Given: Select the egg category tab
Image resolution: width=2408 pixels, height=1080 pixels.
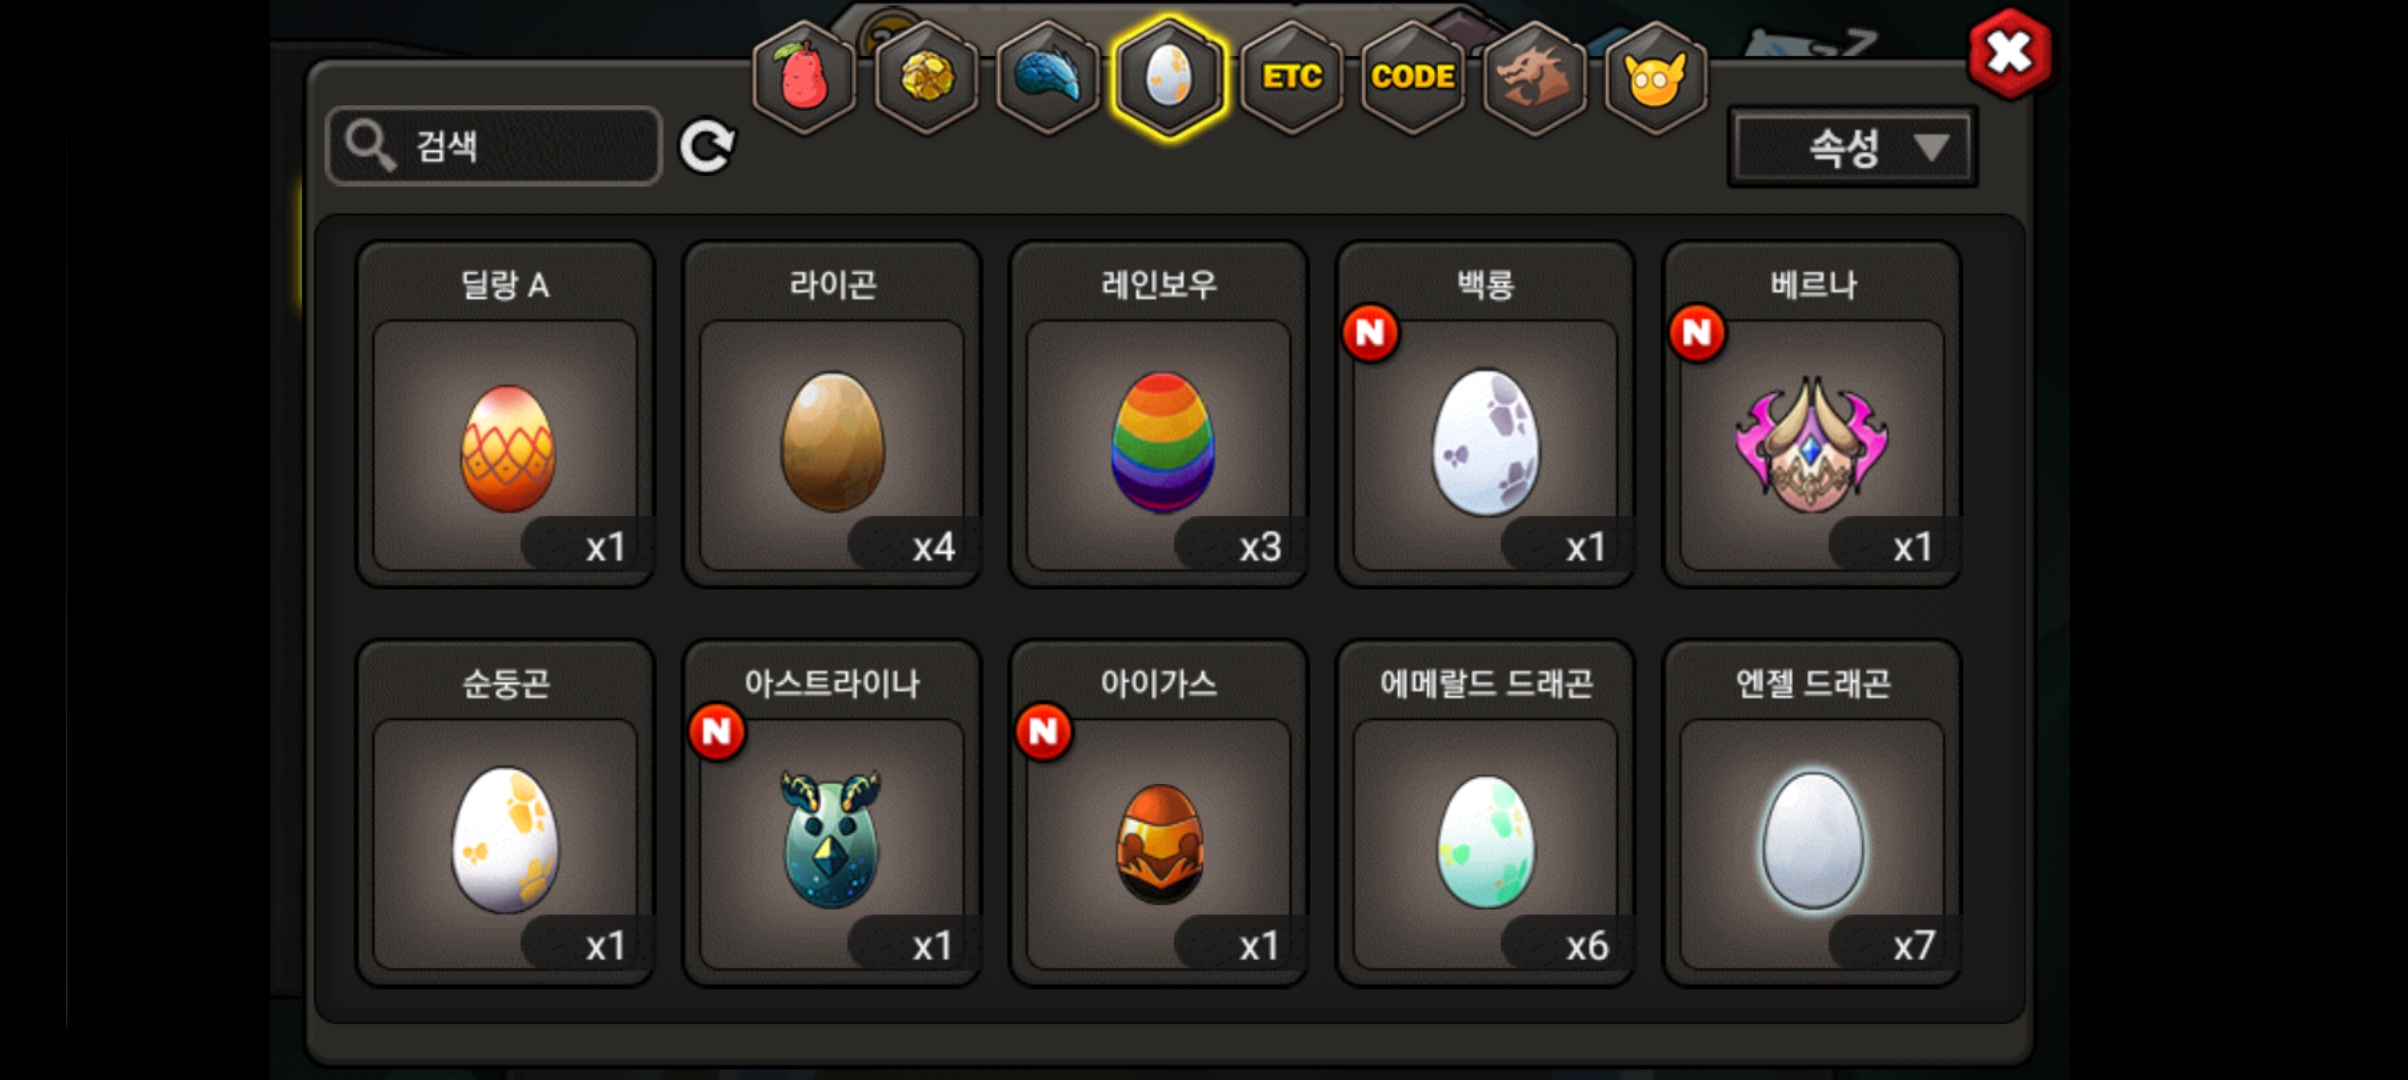Looking at the screenshot, I should 1169,78.
